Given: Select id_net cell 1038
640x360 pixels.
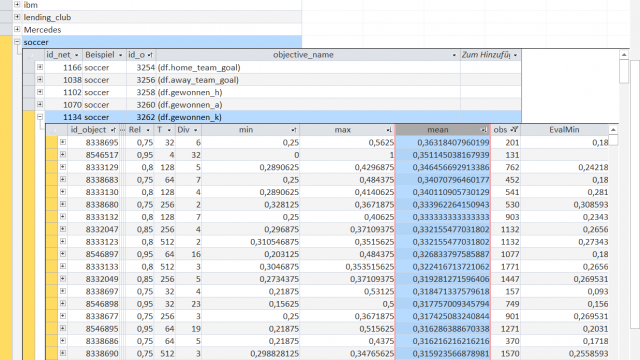Looking at the screenshot, I should [x=64, y=80].
